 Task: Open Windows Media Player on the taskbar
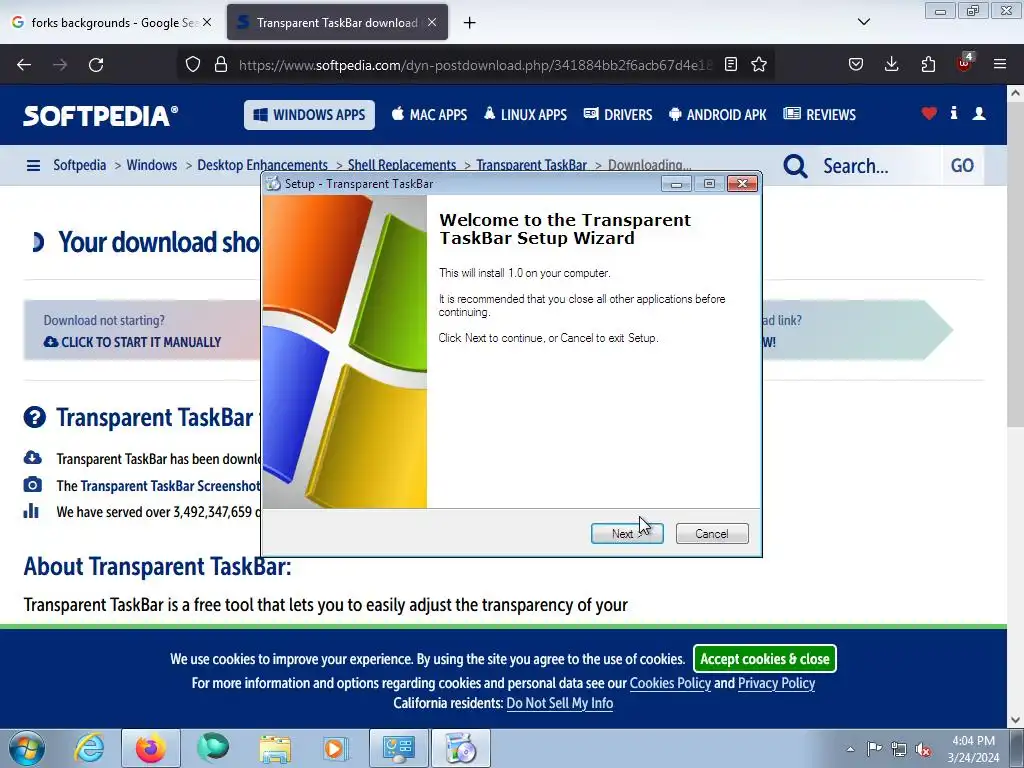[336, 748]
